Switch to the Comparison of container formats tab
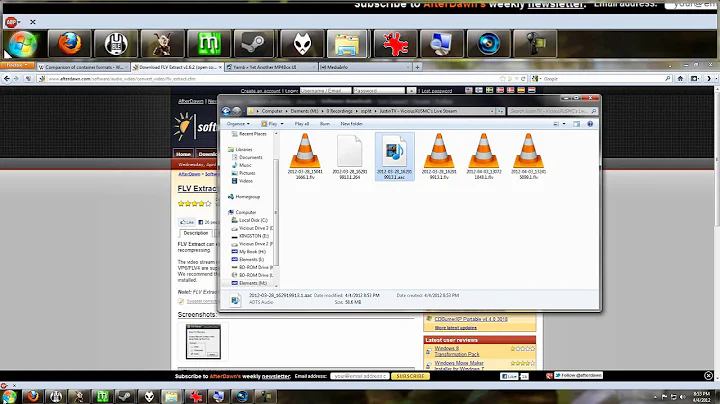This screenshot has width=720, height=404. 83,67
